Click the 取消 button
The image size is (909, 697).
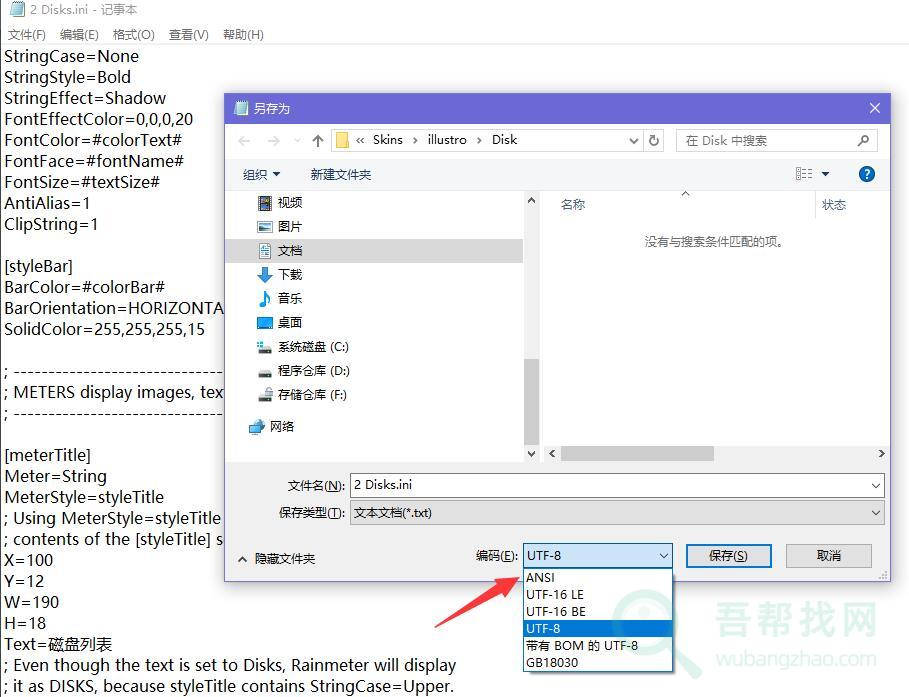click(x=828, y=556)
